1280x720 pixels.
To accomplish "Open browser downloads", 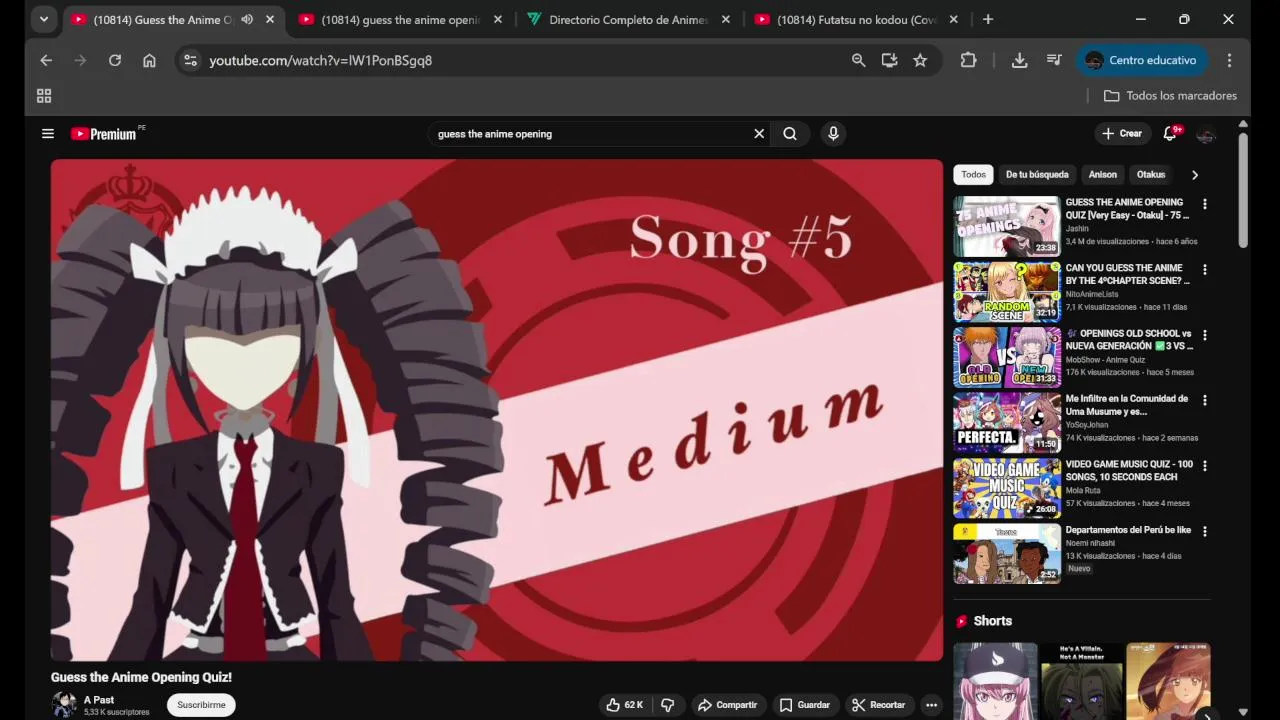I will (1019, 60).
